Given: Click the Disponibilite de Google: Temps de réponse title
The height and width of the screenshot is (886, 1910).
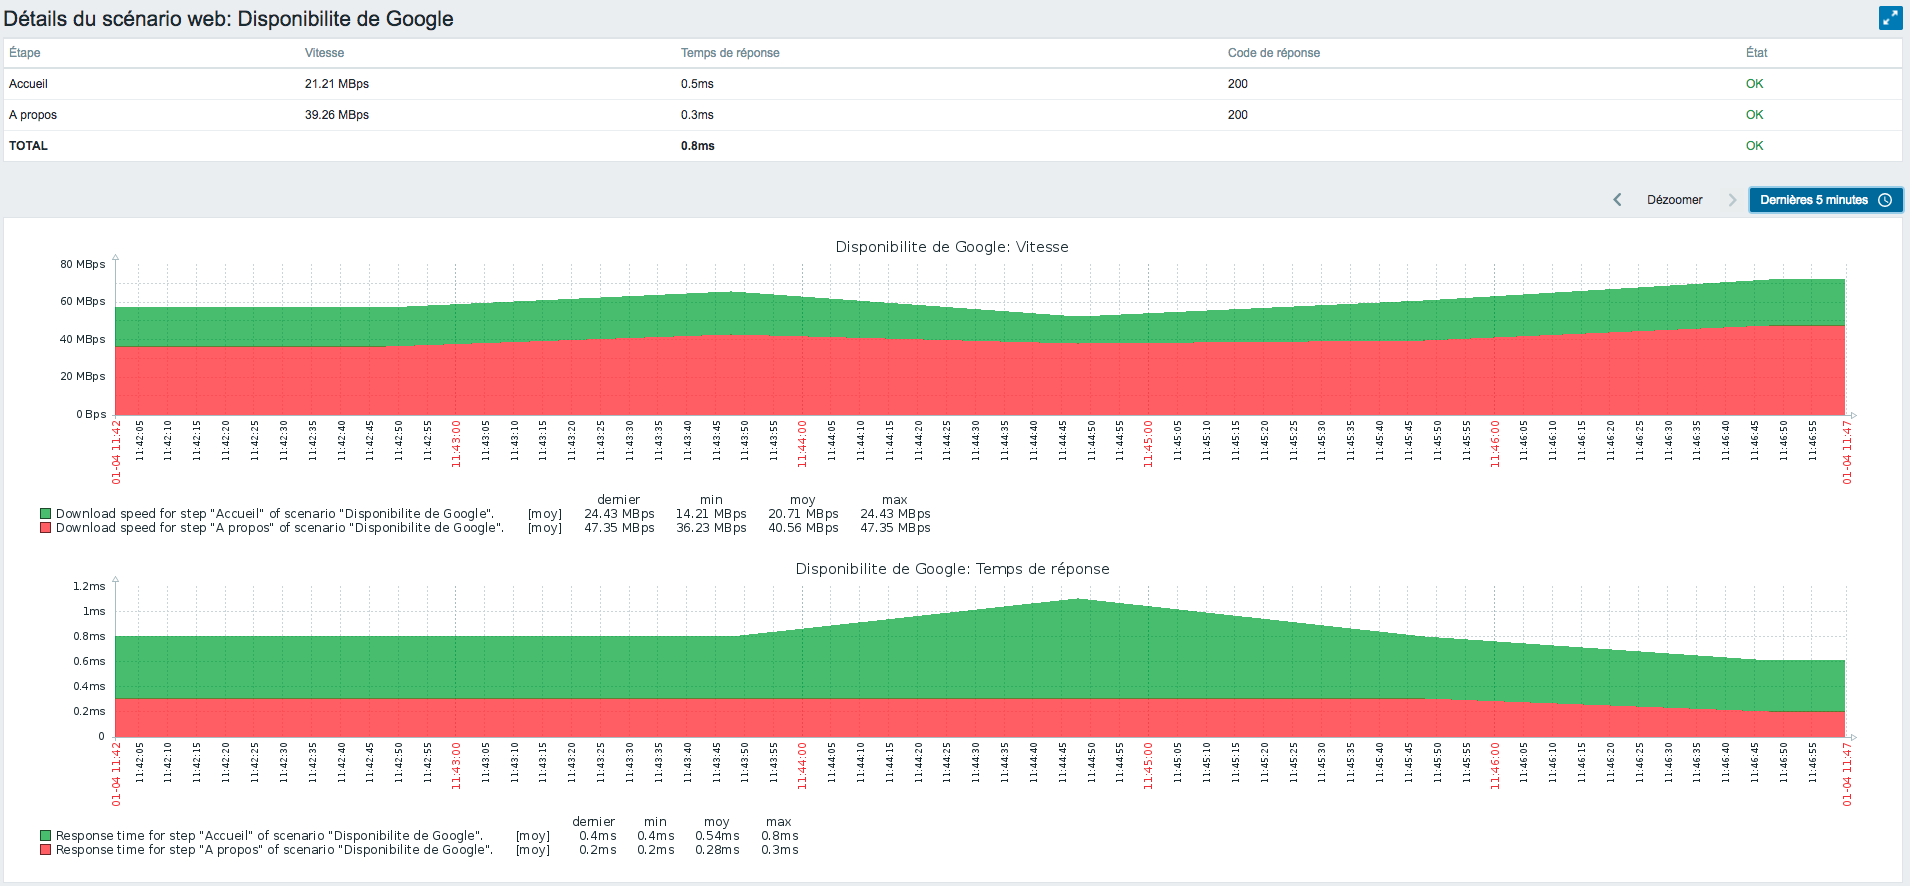Looking at the screenshot, I should point(952,569).
